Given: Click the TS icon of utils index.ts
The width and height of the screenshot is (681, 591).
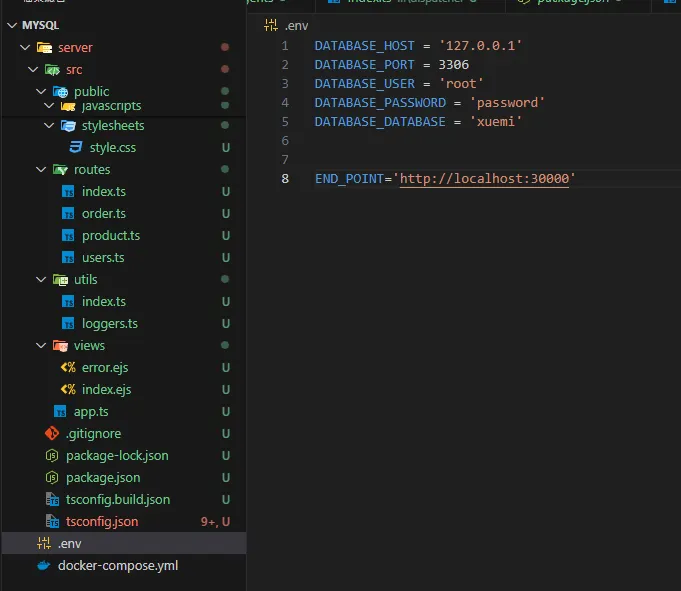Looking at the screenshot, I should tap(68, 302).
